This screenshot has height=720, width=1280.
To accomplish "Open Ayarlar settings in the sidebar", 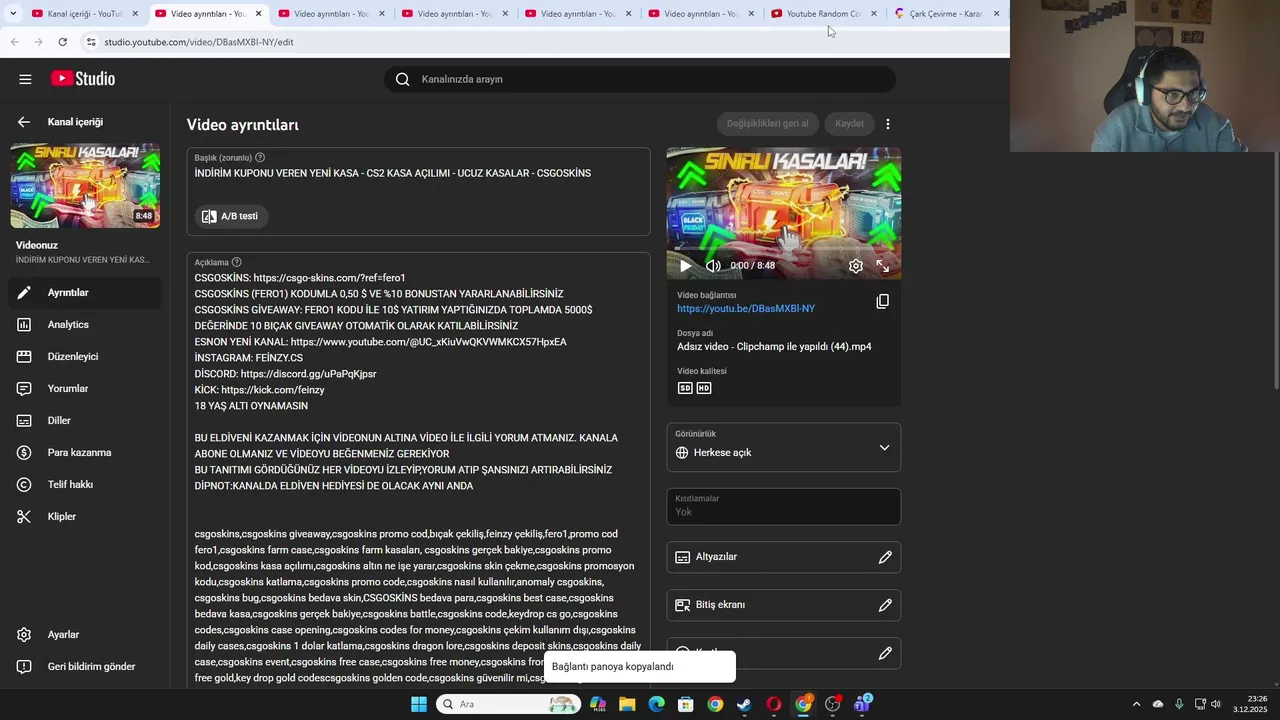I will (85, 635).
